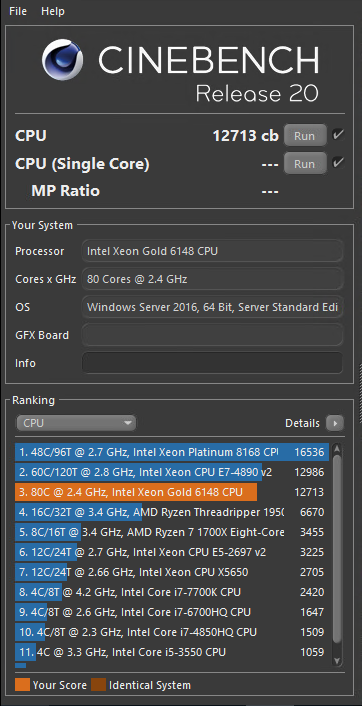This screenshot has height=706, width=362.
Task: Toggle the CPU Single Core test checkbox
Action: click(338, 163)
